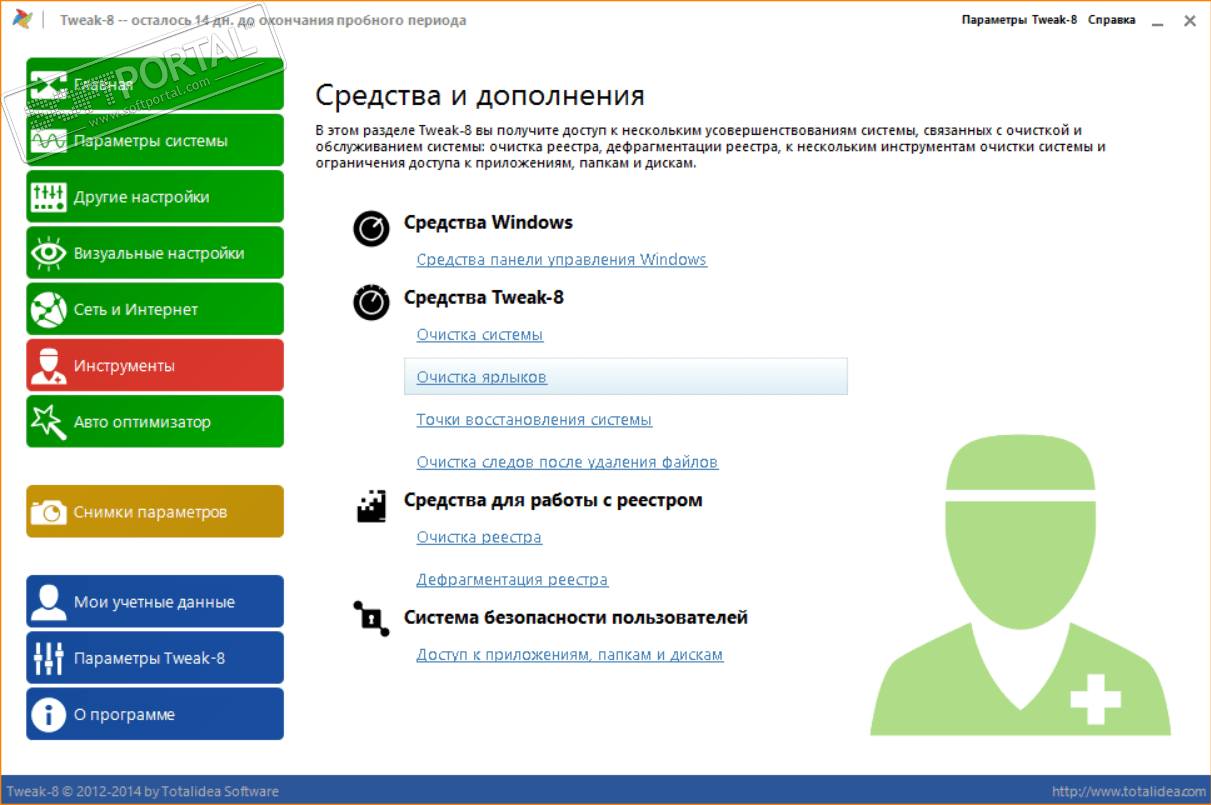Close the Tweak-8 window

coord(1190,20)
